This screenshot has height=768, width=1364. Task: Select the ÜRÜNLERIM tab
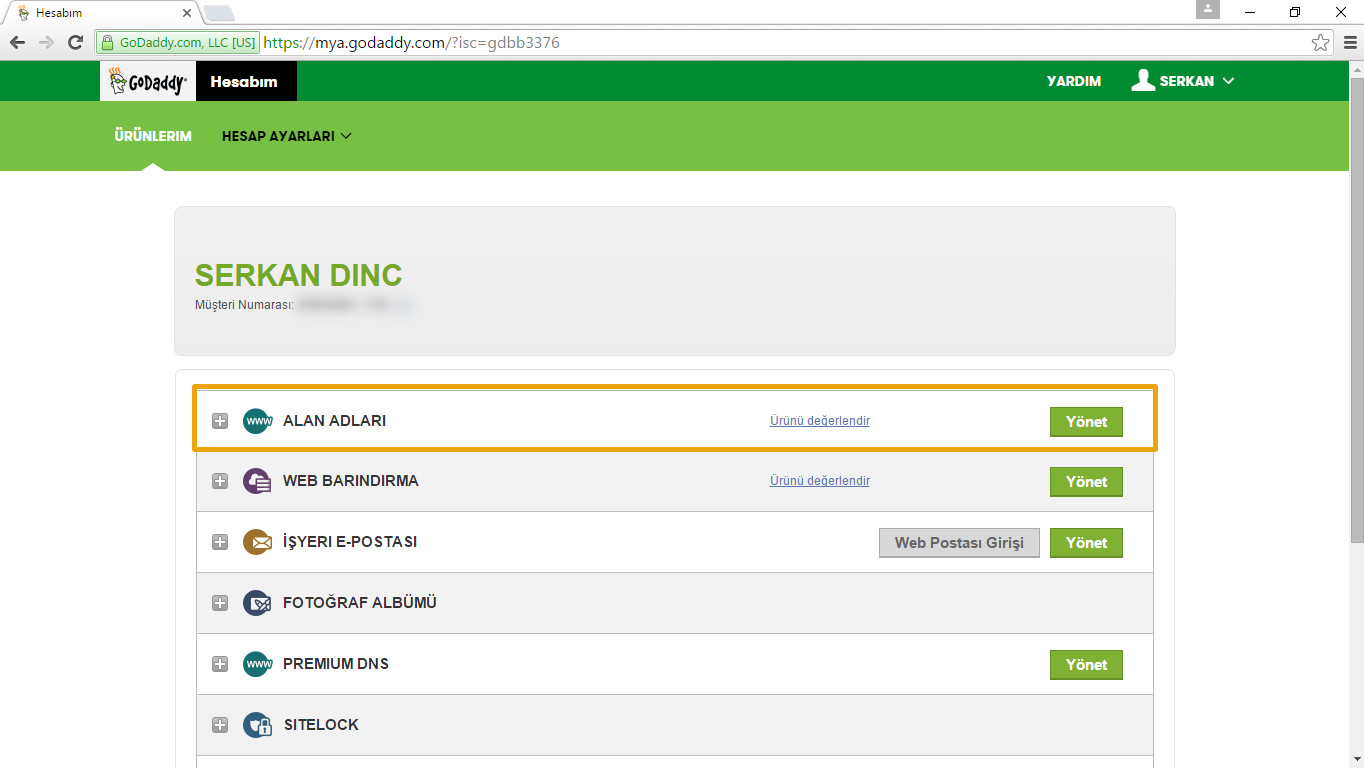click(x=153, y=136)
